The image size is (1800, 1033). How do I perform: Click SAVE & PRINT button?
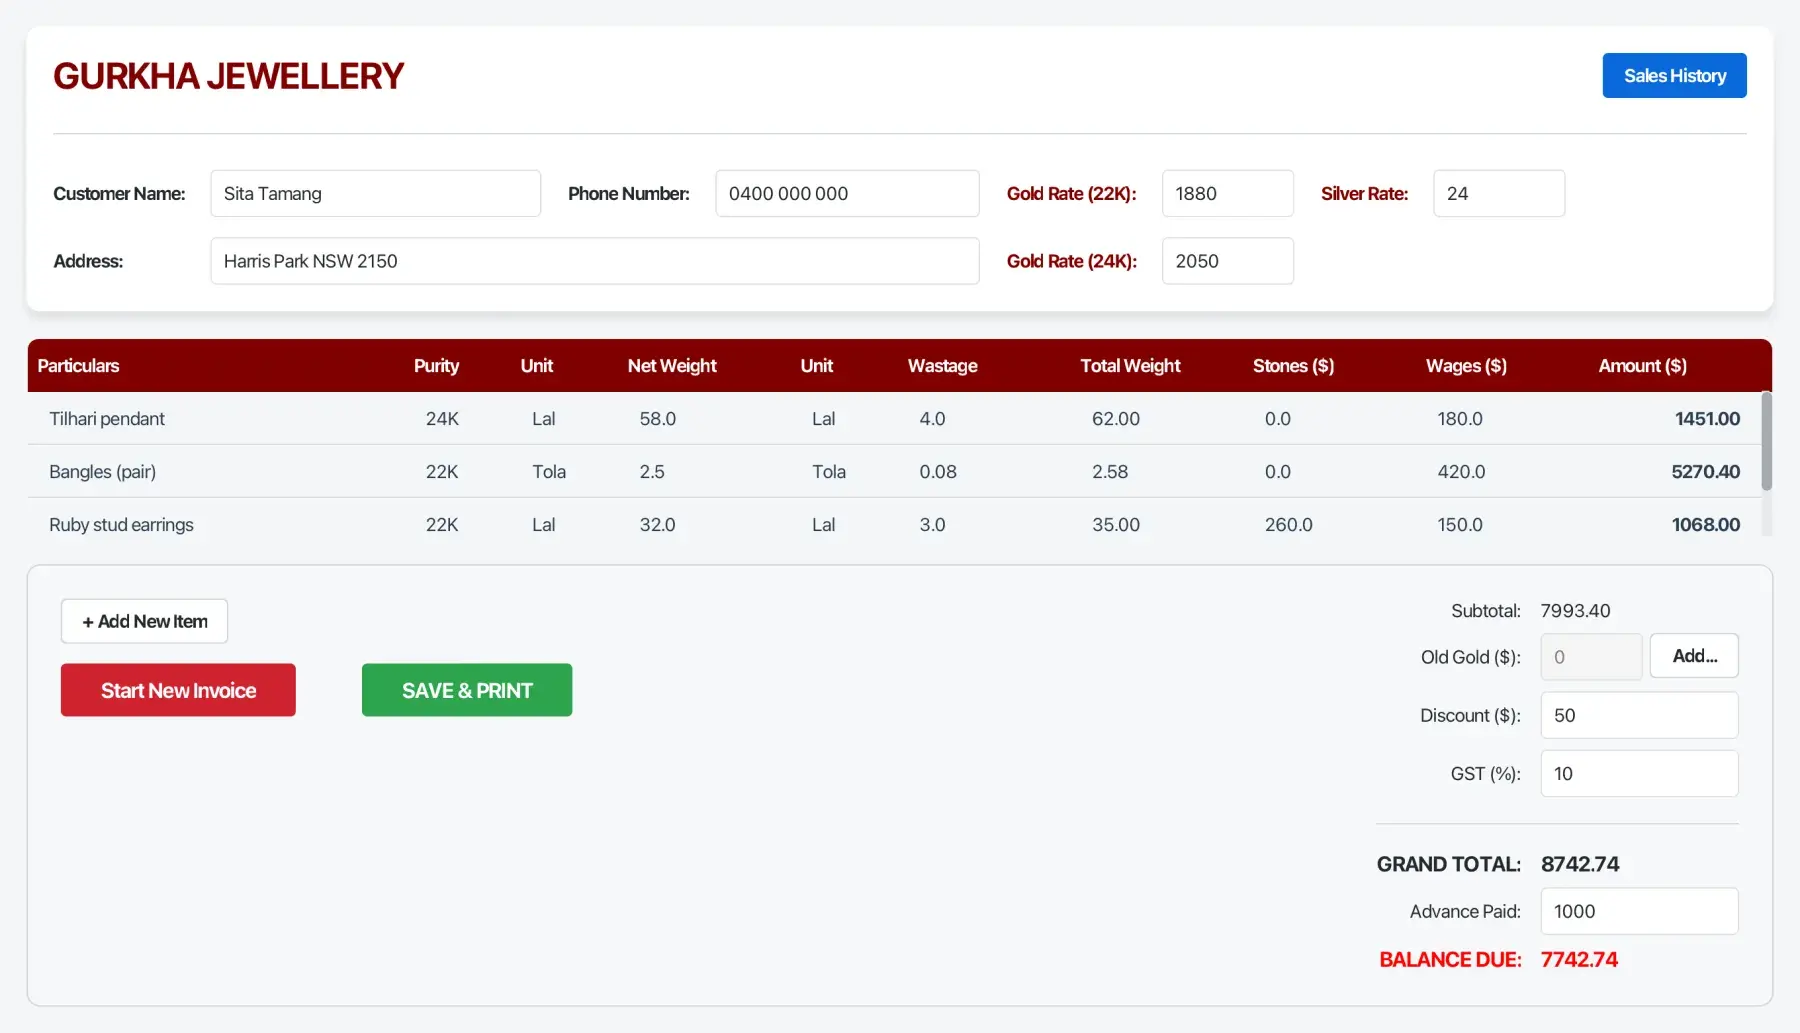tap(467, 690)
